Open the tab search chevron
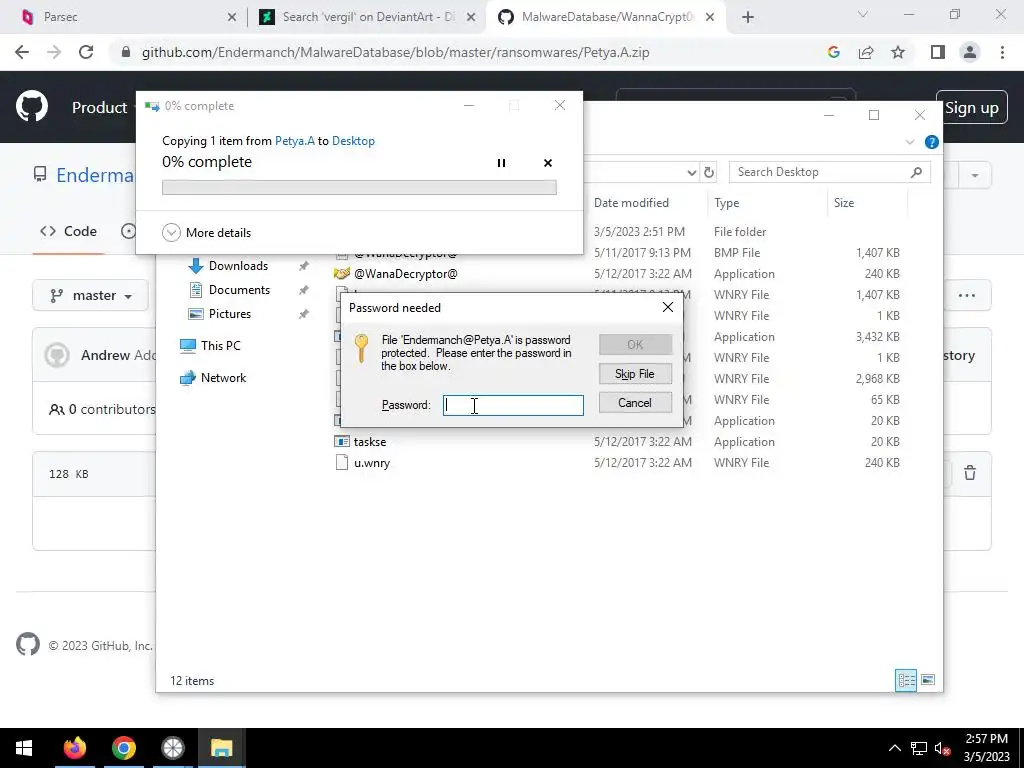This screenshot has height=768, width=1024. click(x=863, y=14)
